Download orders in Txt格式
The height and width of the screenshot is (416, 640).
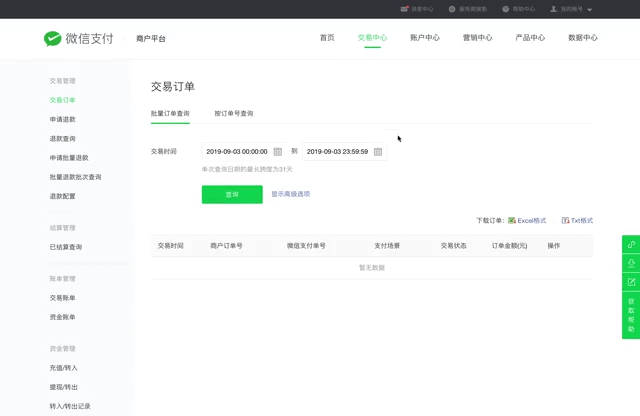(577, 220)
